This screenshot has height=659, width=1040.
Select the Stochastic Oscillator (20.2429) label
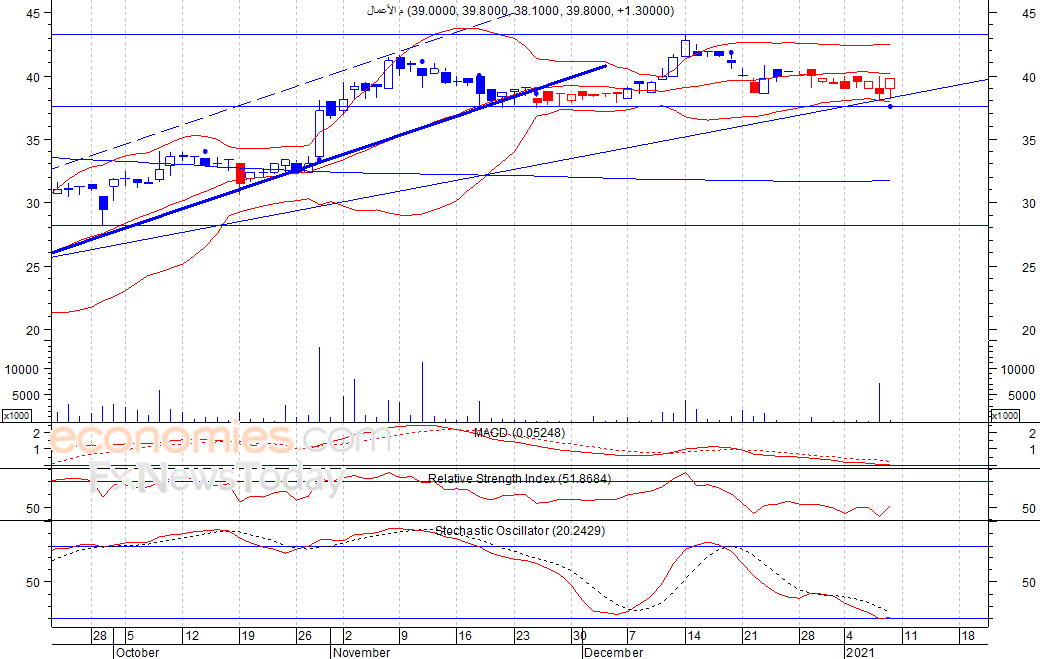pos(520,531)
